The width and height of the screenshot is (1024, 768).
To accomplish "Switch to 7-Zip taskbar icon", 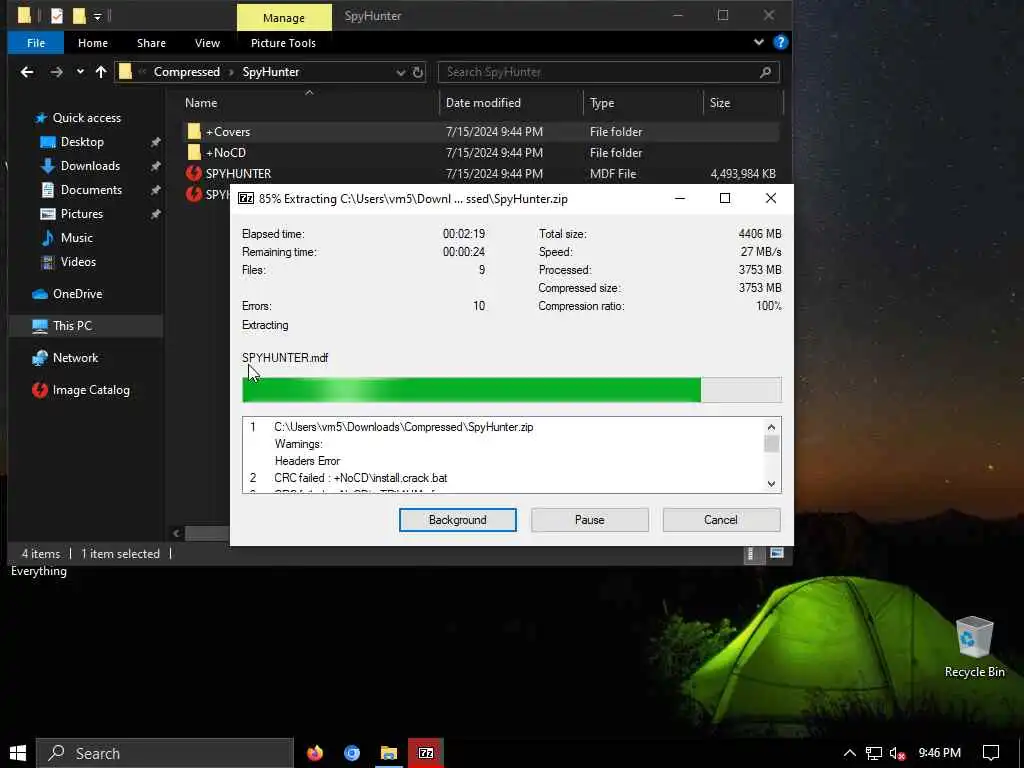I will click(x=426, y=753).
